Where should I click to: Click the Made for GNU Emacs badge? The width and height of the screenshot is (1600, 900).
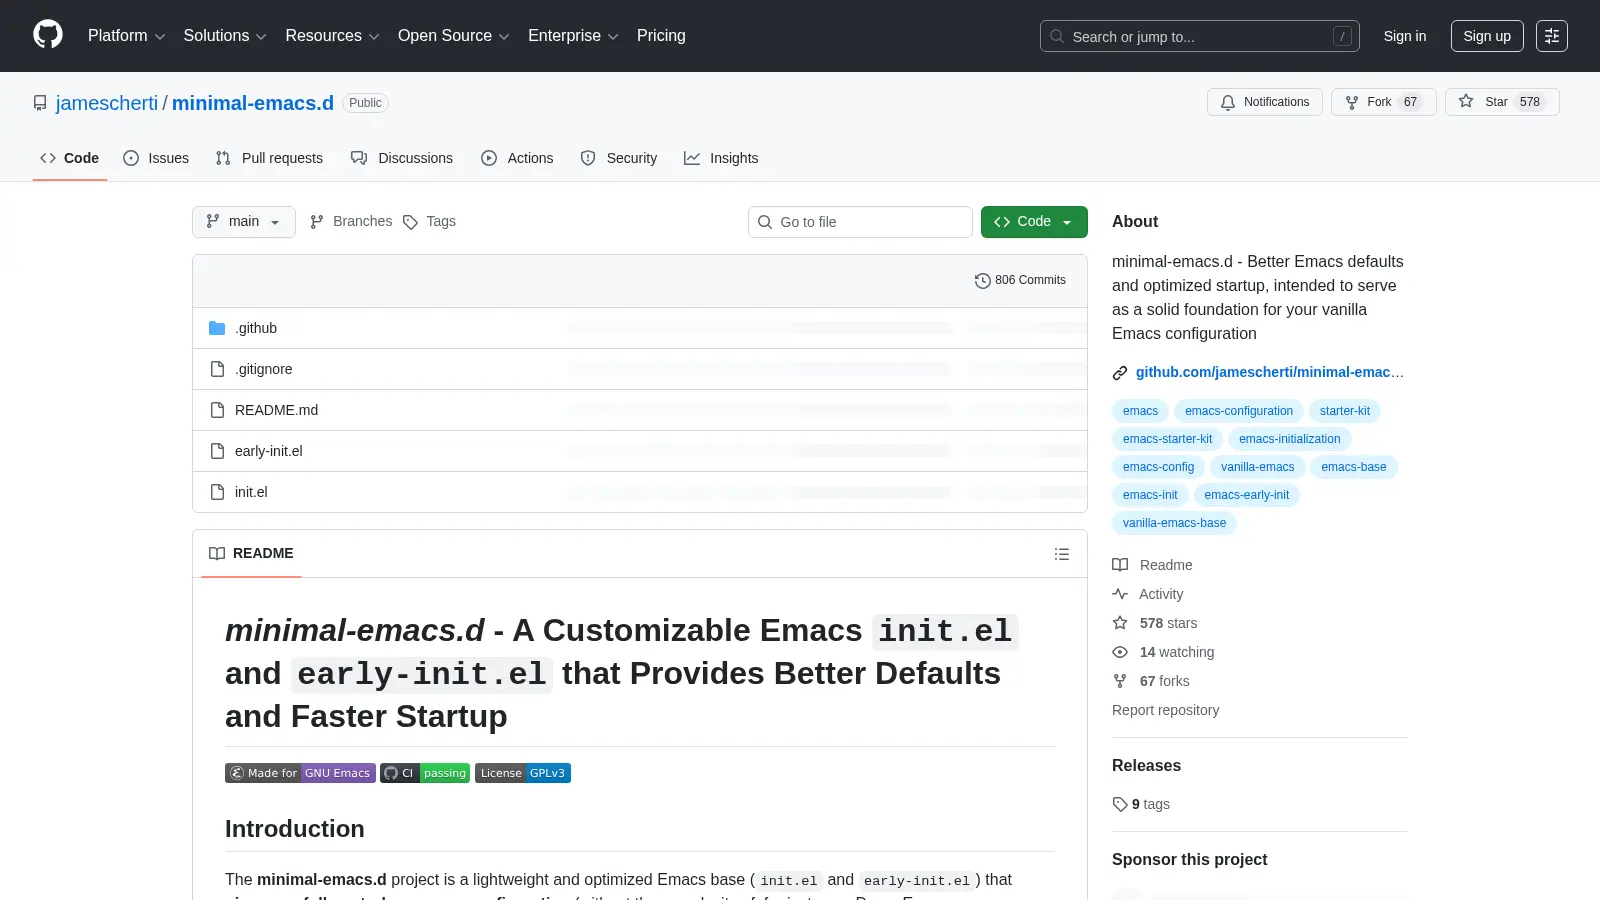coord(300,773)
